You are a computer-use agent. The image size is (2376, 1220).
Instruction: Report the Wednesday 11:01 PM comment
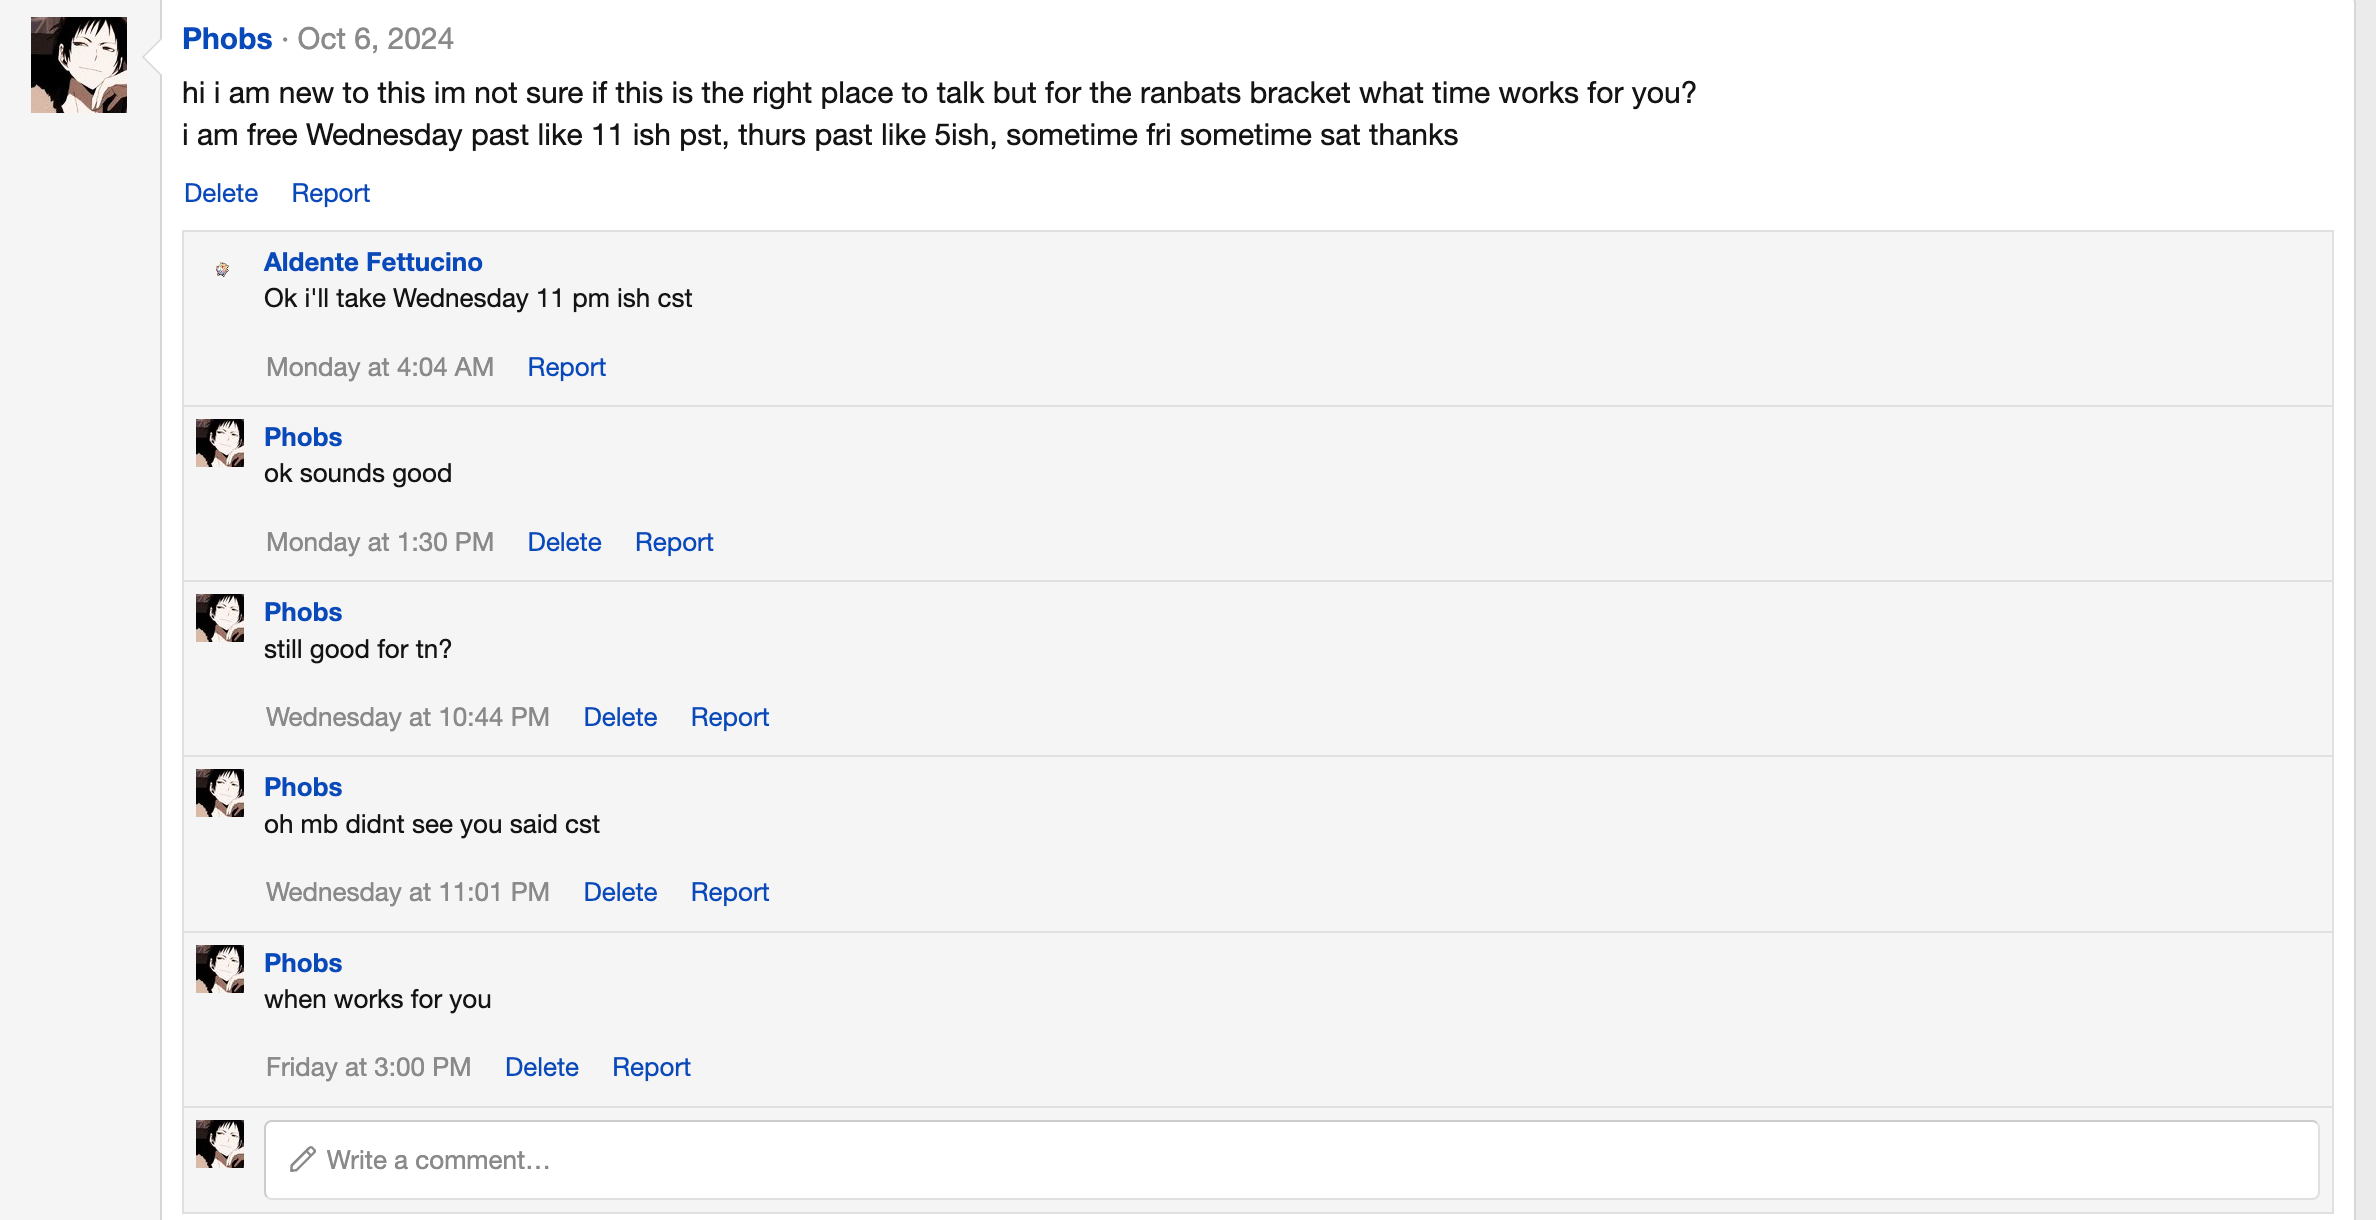[x=729, y=892]
